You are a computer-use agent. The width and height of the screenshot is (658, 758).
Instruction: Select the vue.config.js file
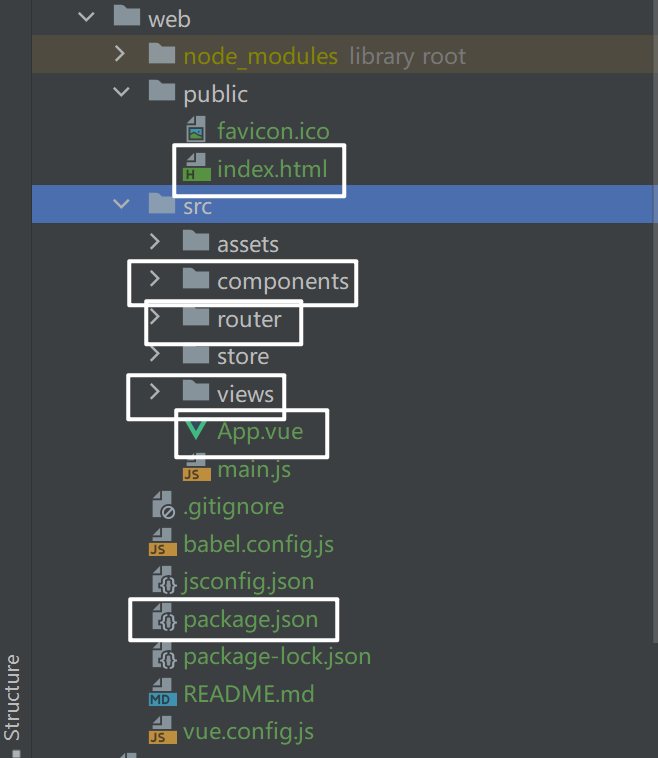tap(248, 731)
